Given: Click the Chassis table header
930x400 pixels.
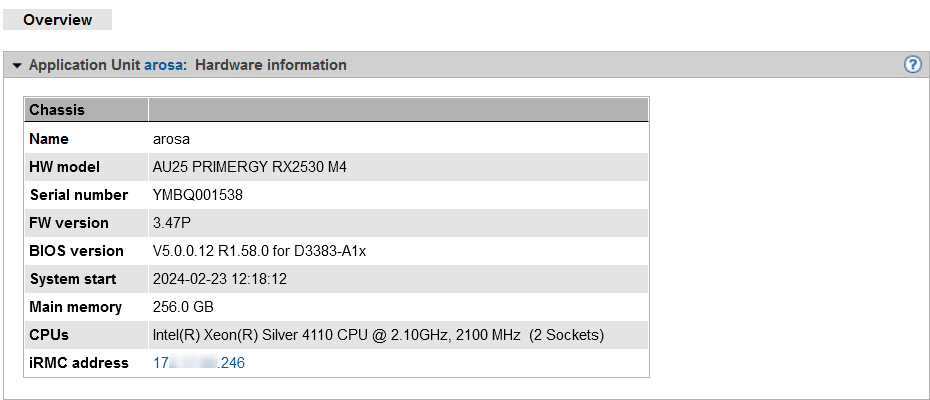Looking at the screenshot, I should pyautogui.click(x=57, y=110).
